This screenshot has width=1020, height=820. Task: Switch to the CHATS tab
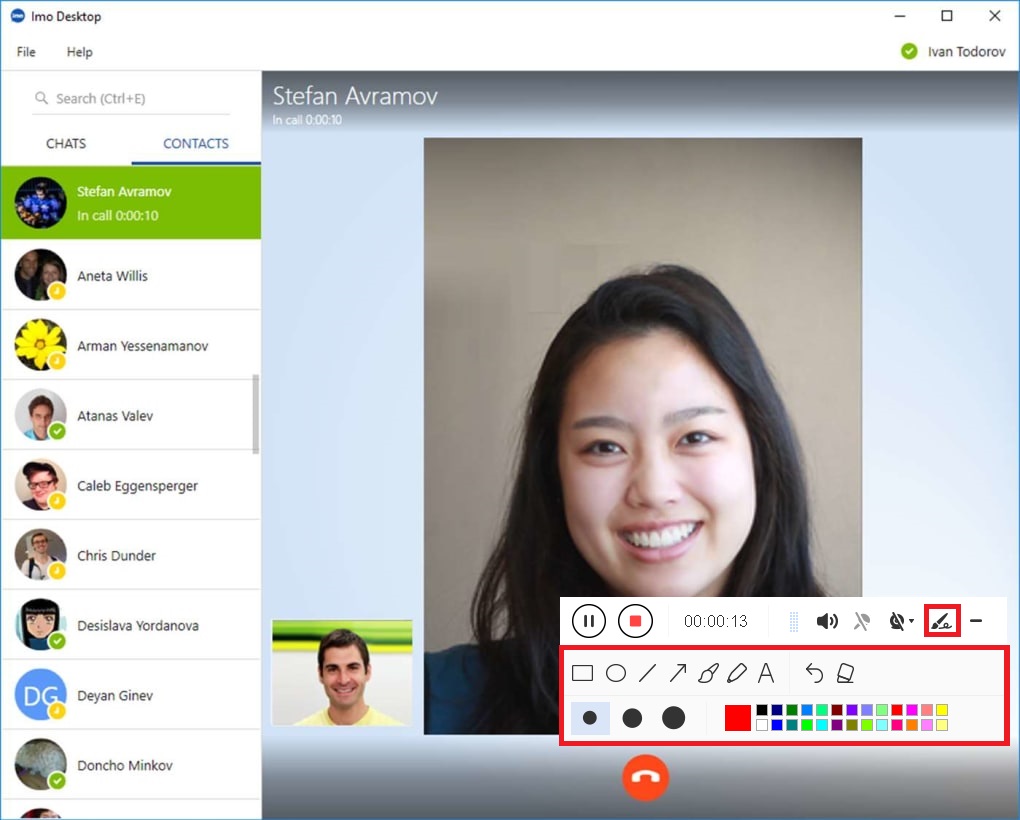tap(65, 143)
